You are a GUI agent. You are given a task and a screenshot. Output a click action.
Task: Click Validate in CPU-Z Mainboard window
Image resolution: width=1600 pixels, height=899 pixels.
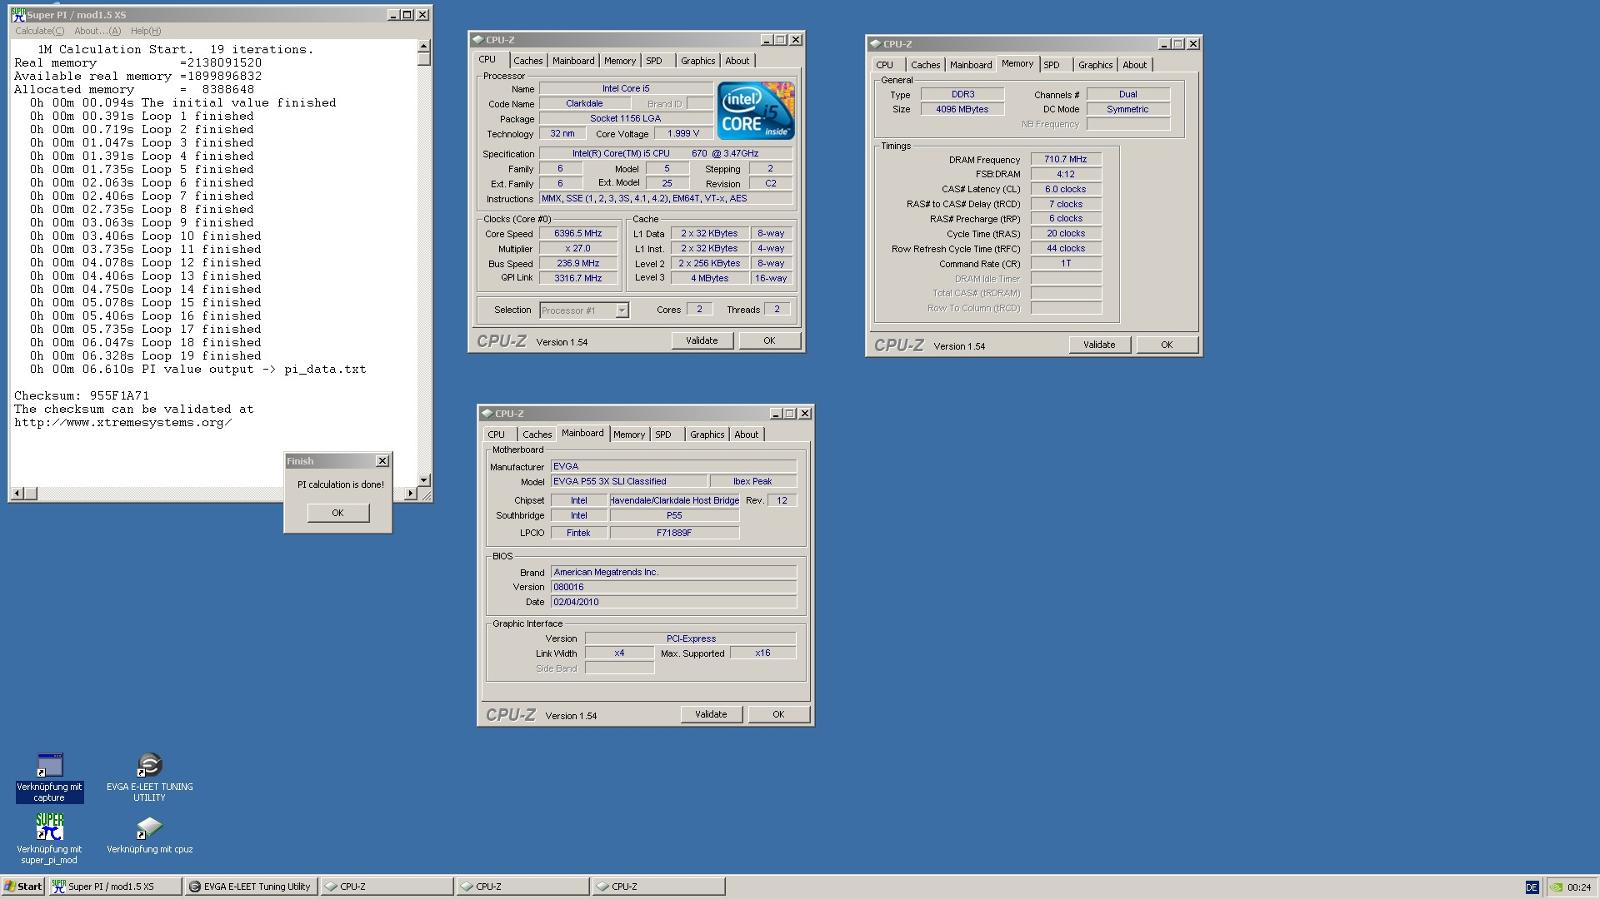click(x=711, y=715)
